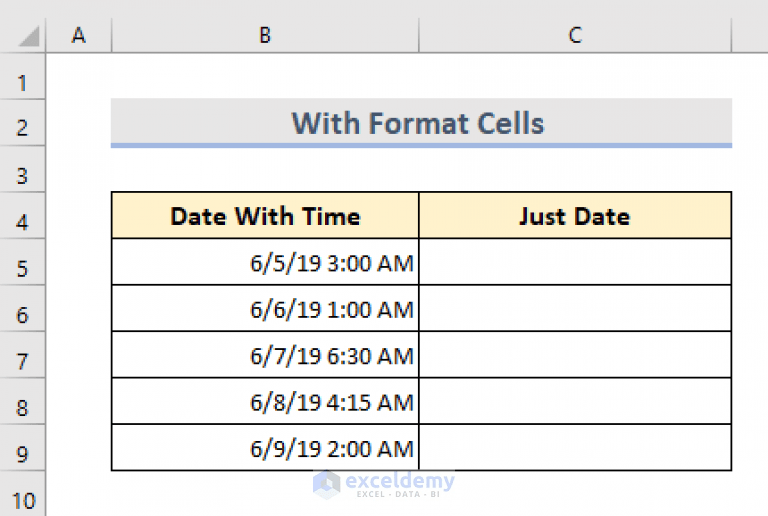Select column B header
This screenshot has height=516, width=768.
click(265, 35)
